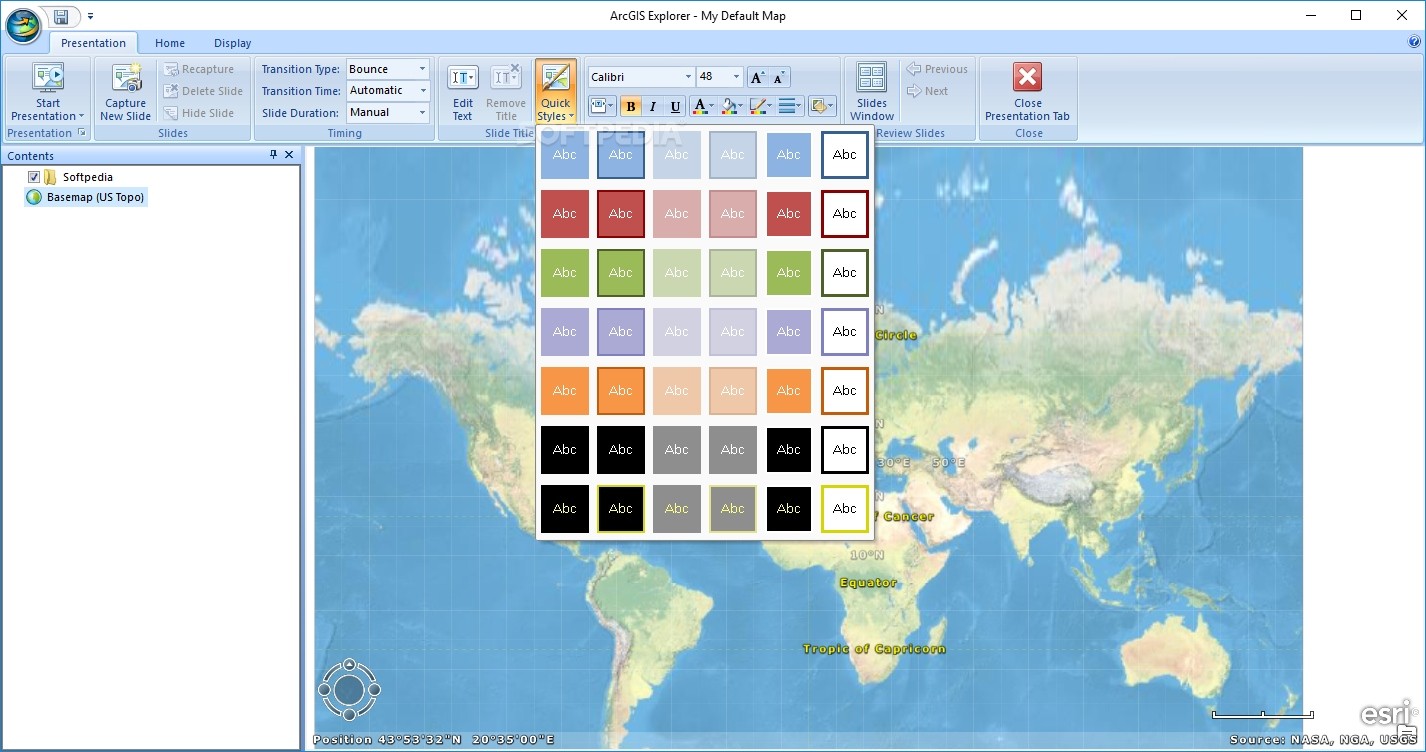
Task: Open the Display ribbon tab
Action: [232, 43]
